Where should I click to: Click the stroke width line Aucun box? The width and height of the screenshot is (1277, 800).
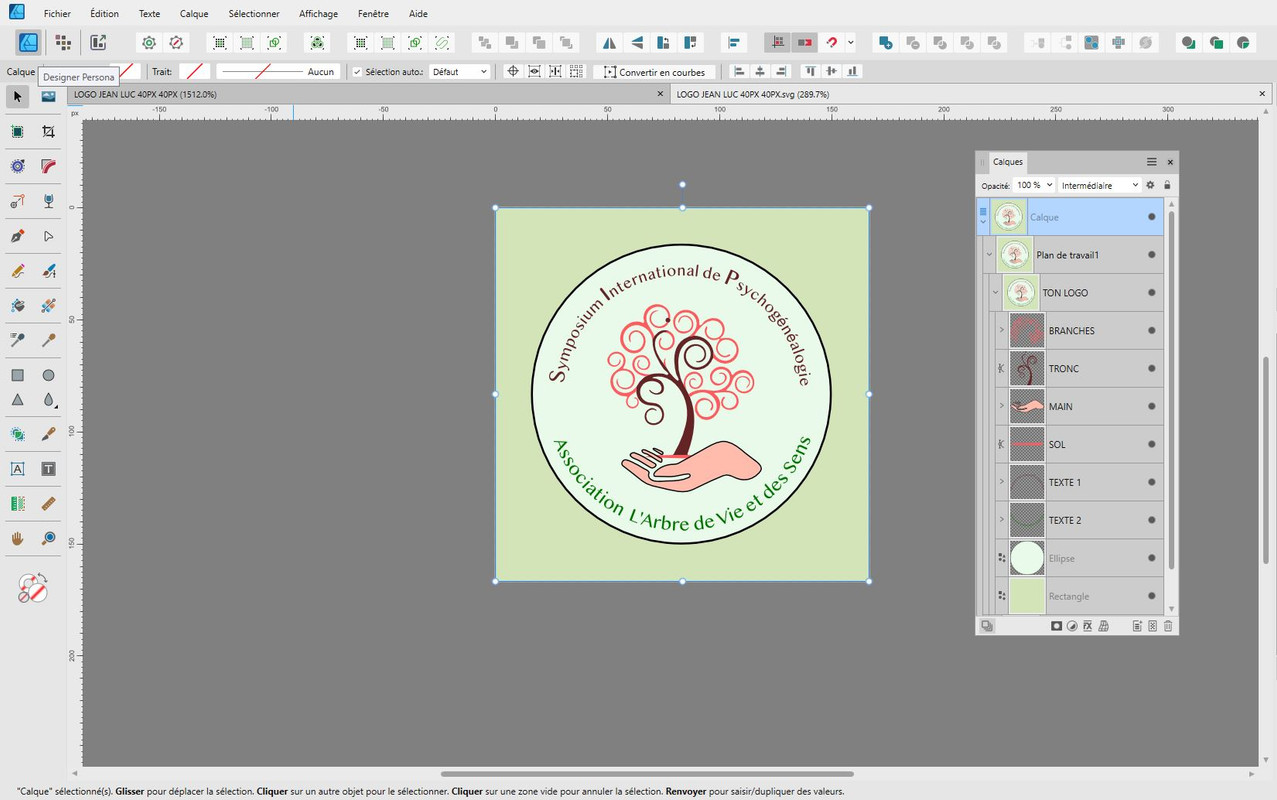(x=277, y=72)
